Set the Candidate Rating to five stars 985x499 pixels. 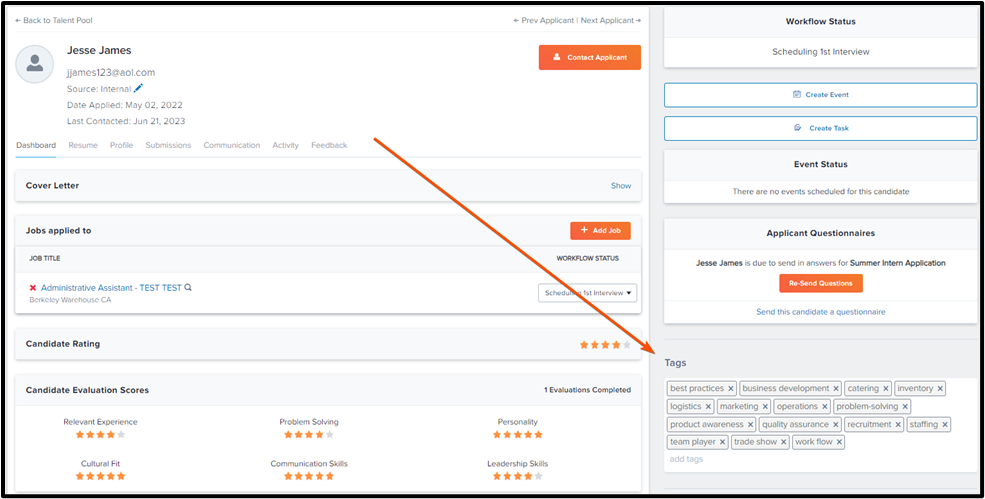[627, 345]
